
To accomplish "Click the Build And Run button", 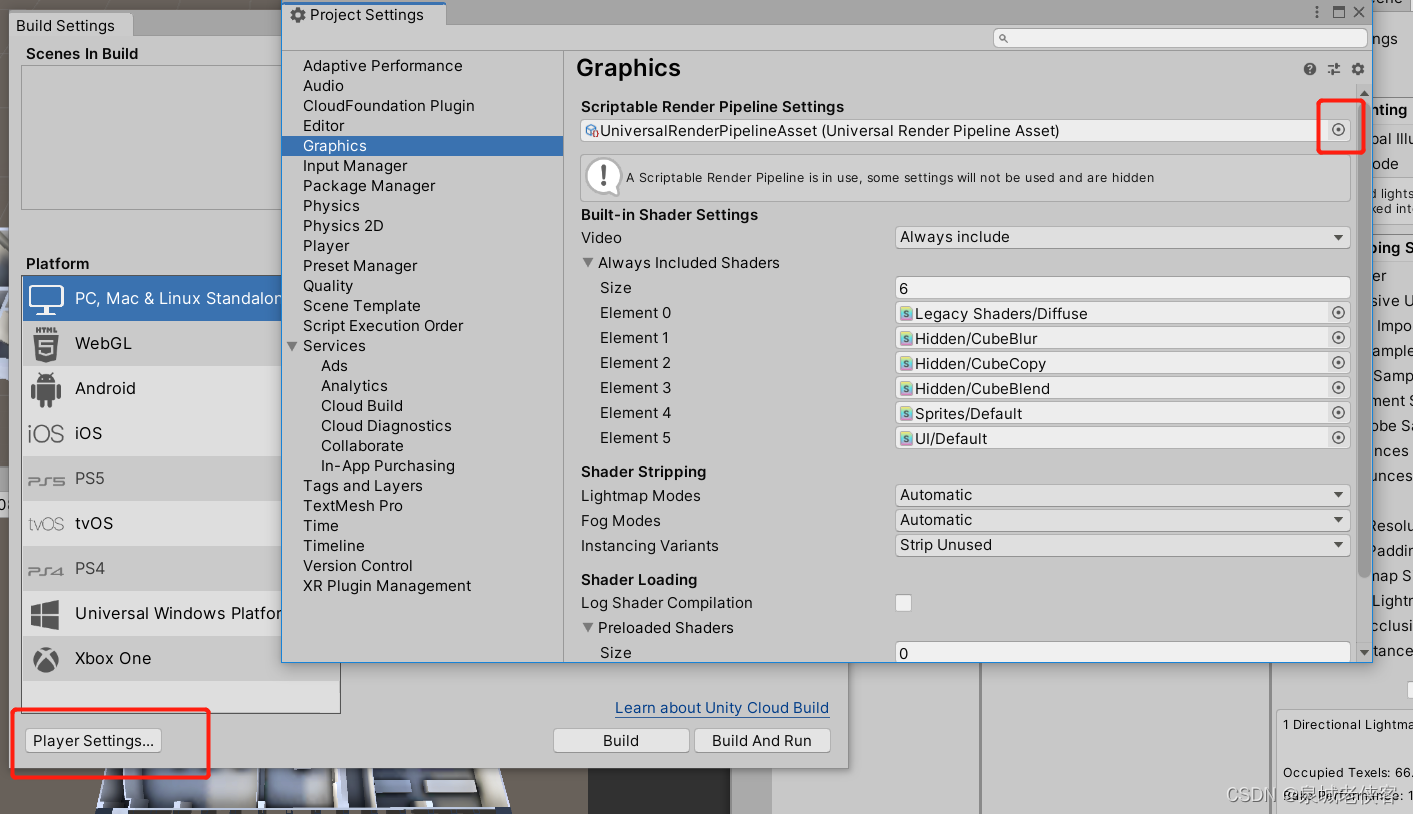I will (x=762, y=740).
